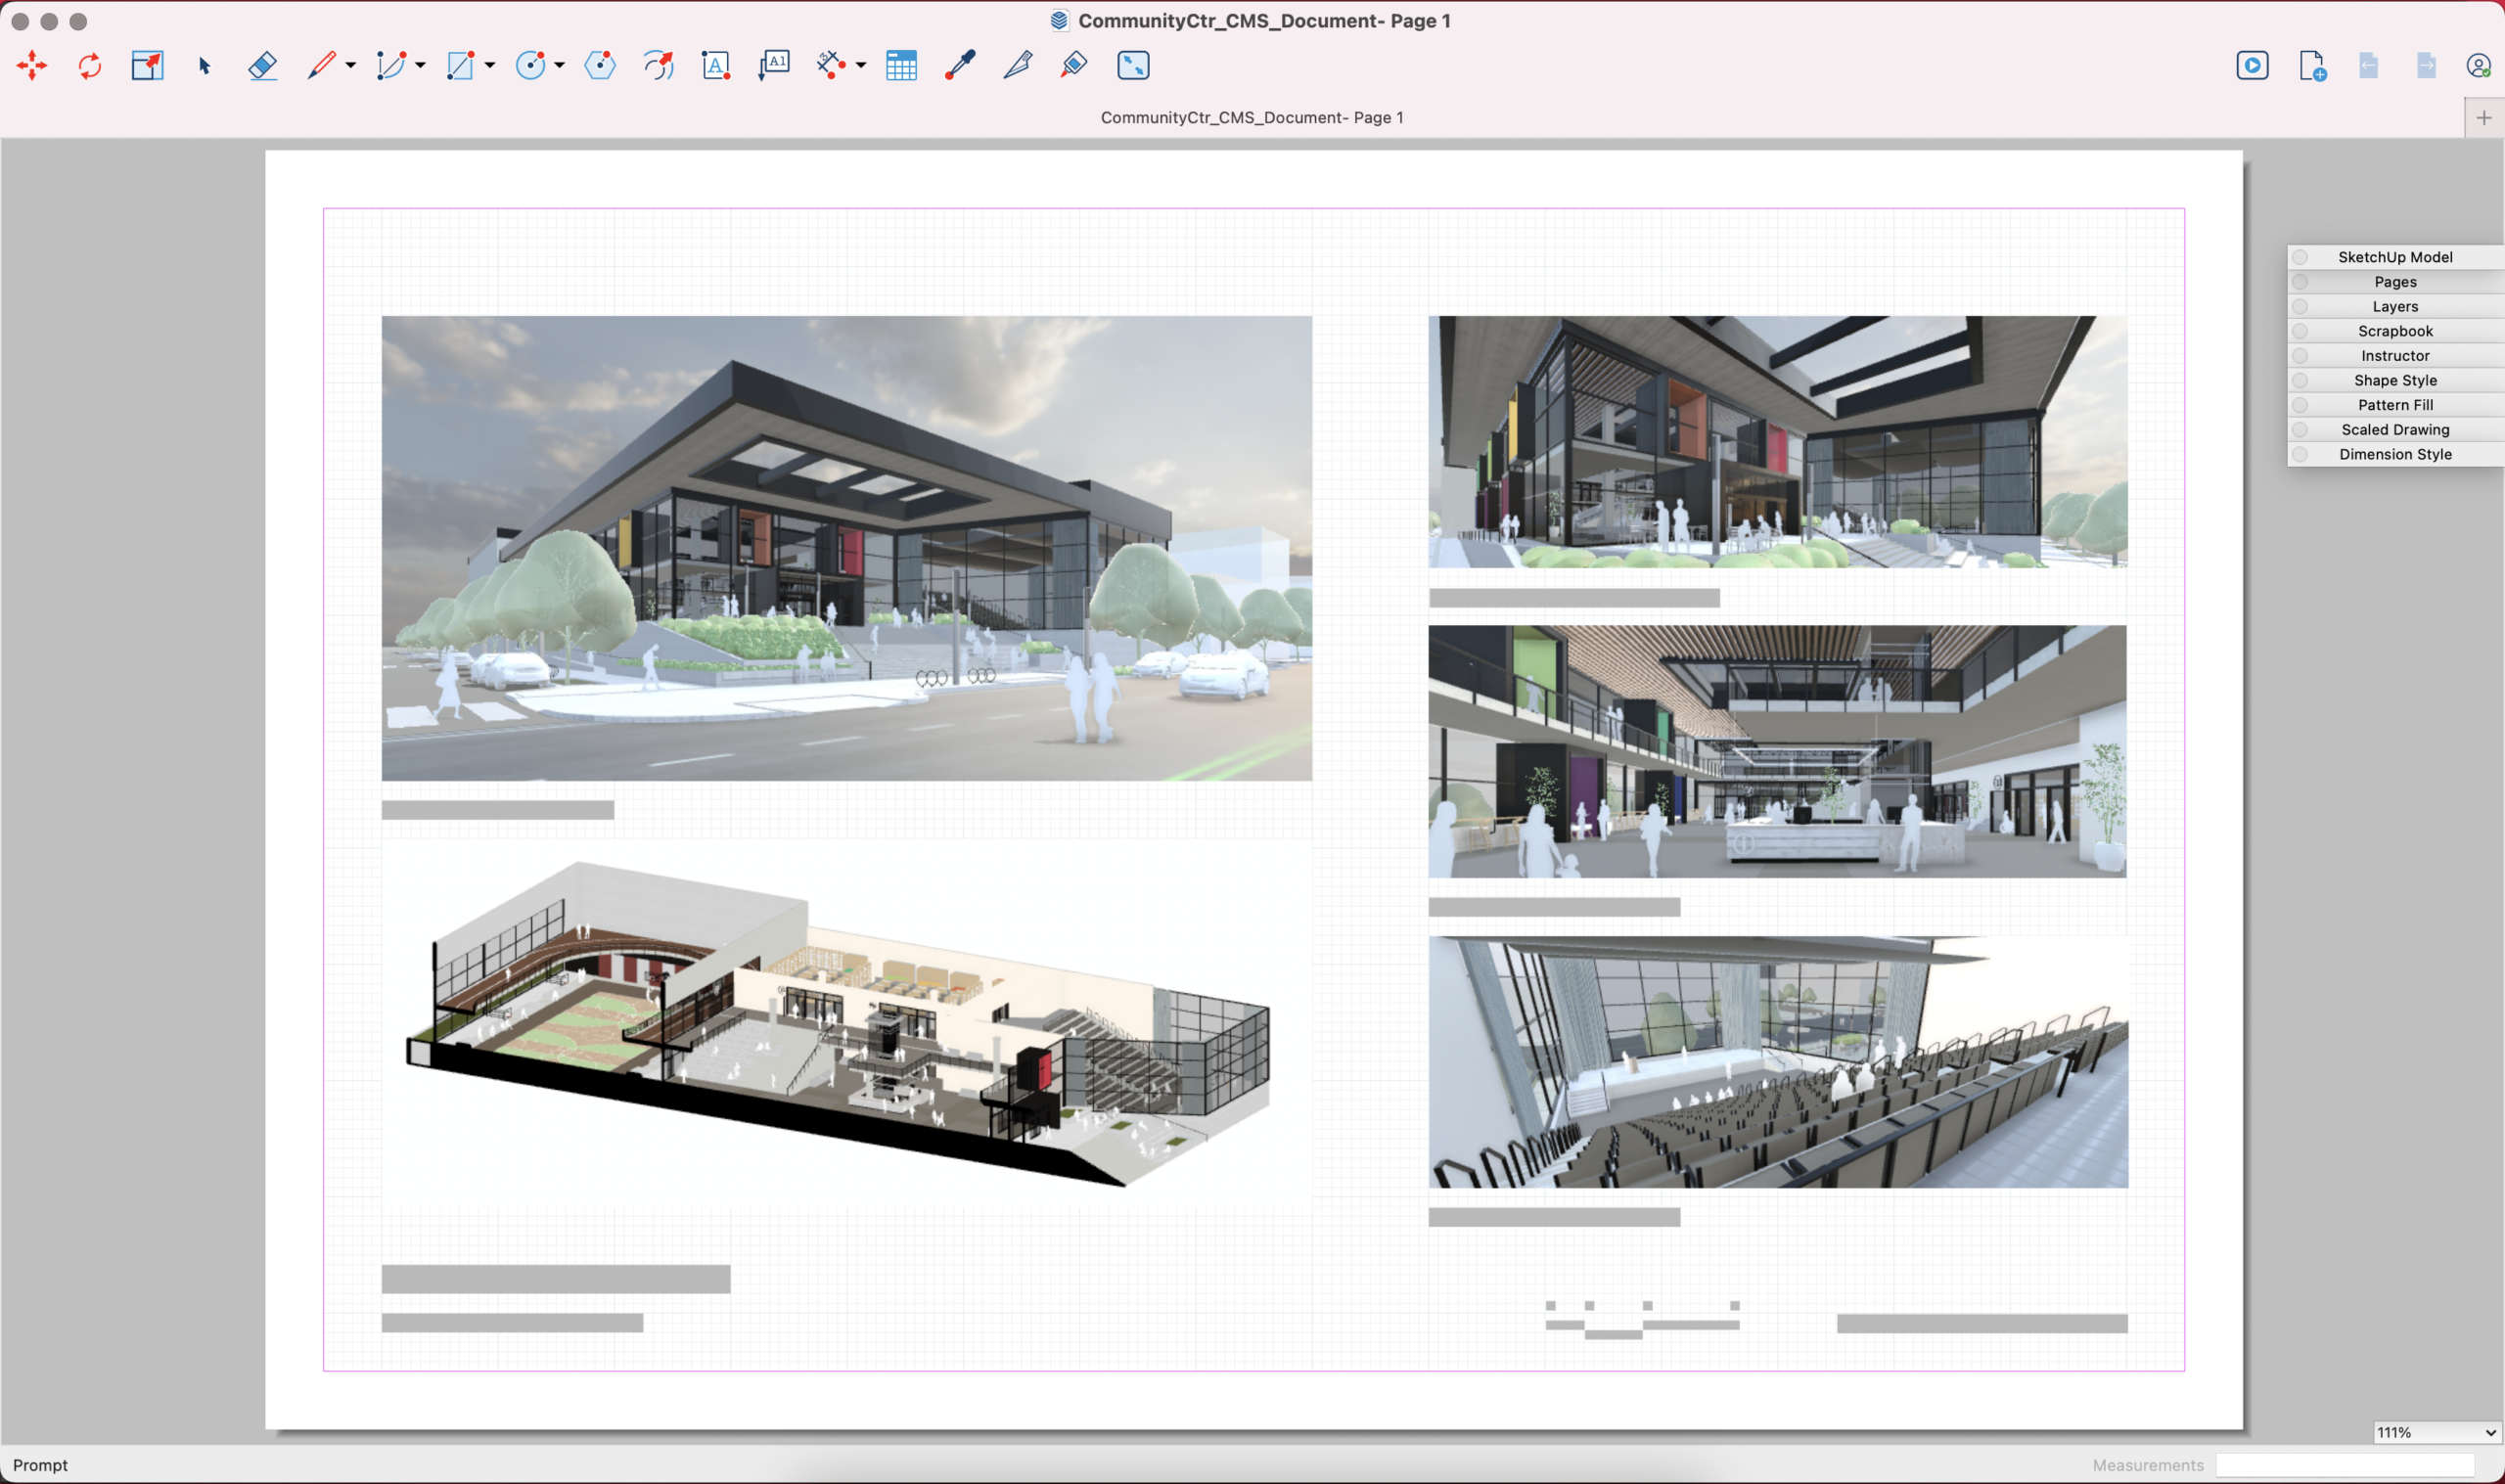Insert a table with the Table tool

click(901, 66)
